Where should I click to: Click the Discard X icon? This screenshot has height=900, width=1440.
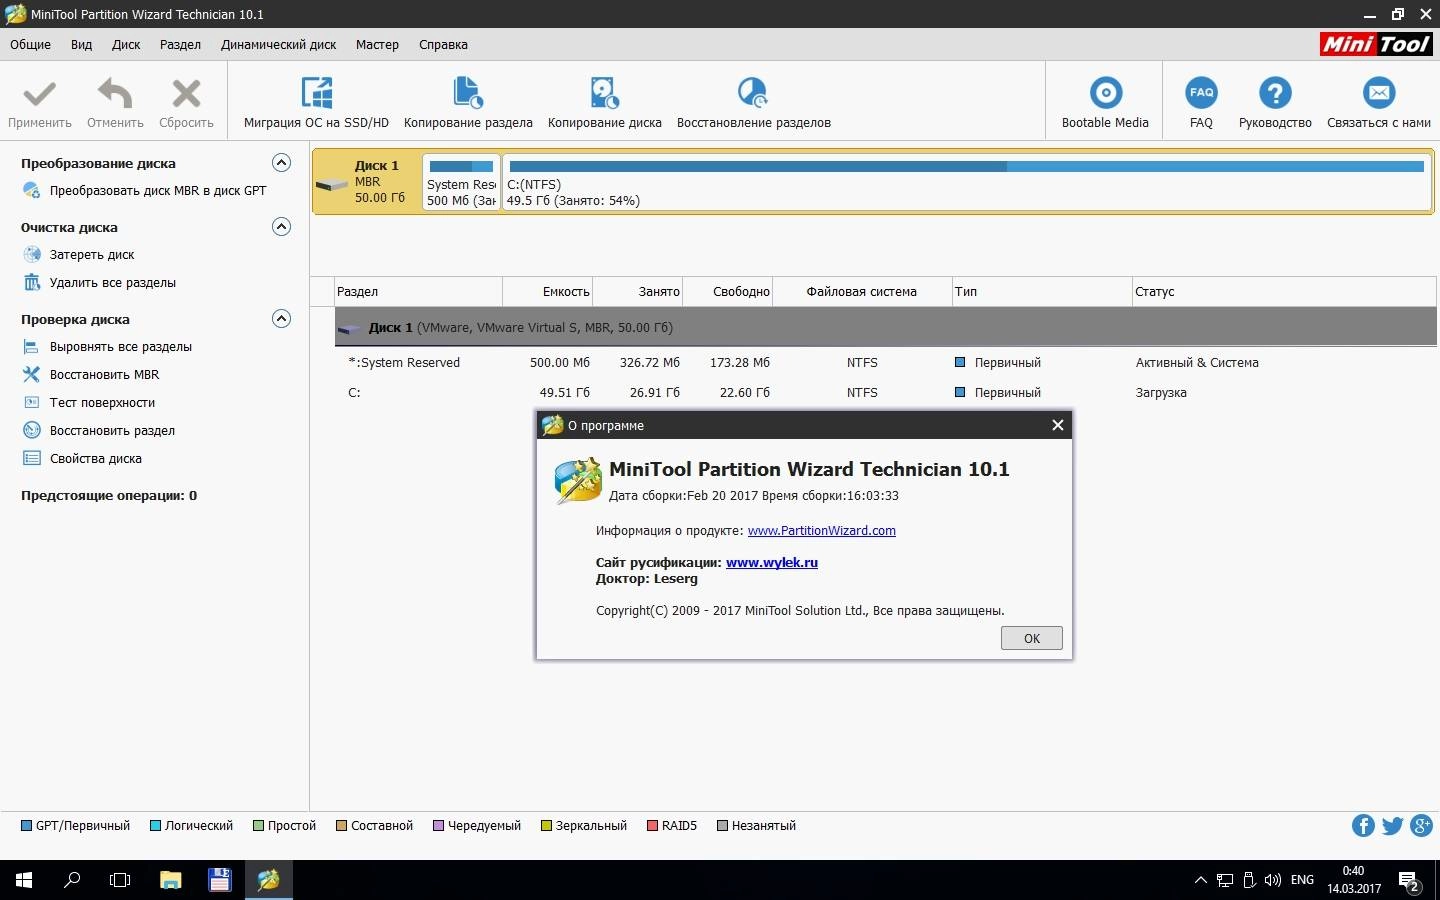[x=186, y=94]
